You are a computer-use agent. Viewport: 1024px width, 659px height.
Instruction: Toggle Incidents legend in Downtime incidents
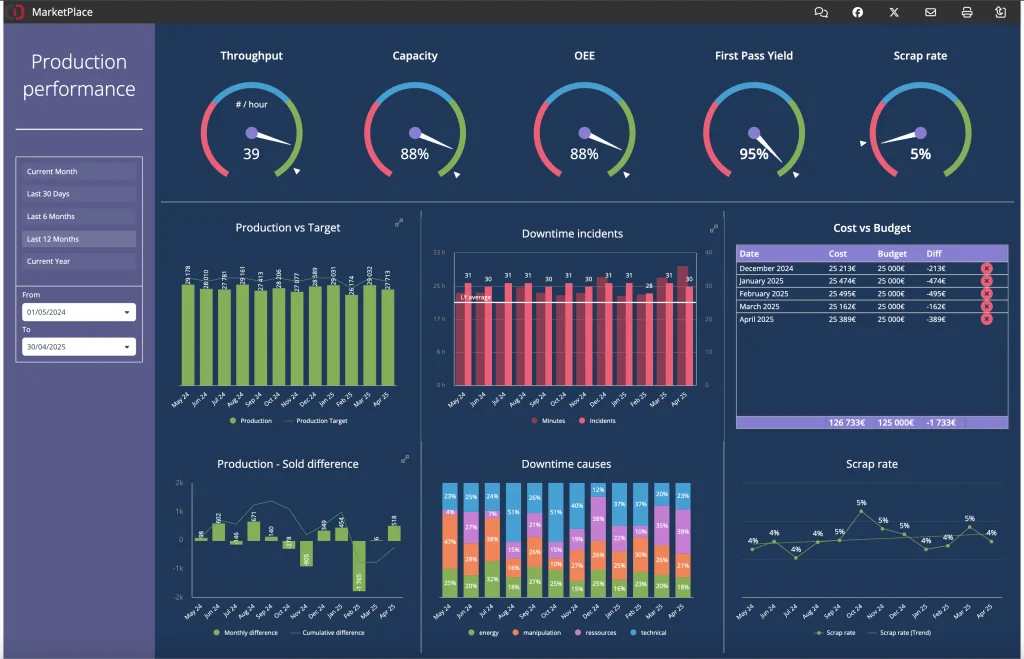point(597,421)
